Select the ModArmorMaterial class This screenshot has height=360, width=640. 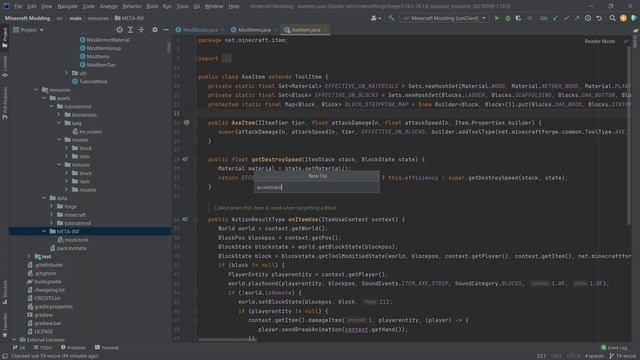click(104, 40)
